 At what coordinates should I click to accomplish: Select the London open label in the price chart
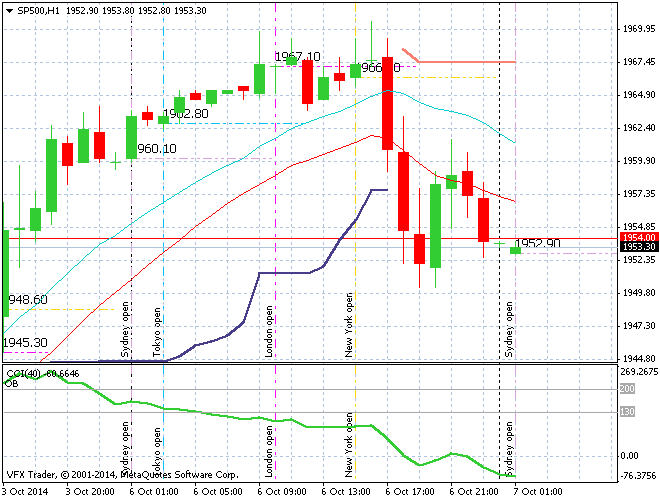point(269,332)
